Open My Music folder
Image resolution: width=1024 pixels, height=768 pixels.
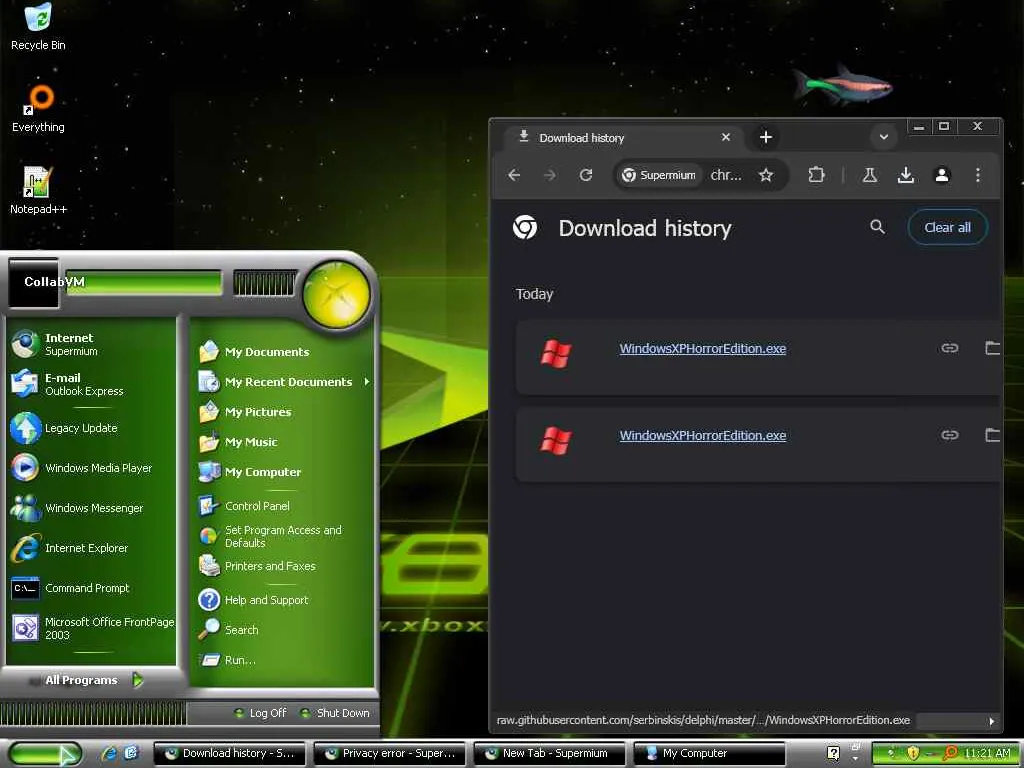point(282,441)
